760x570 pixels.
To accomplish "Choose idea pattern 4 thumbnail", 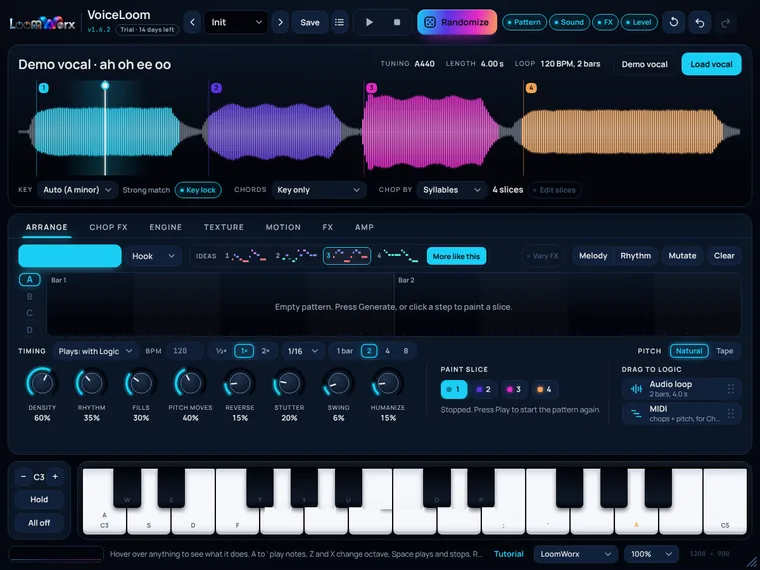I will [x=397, y=256].
